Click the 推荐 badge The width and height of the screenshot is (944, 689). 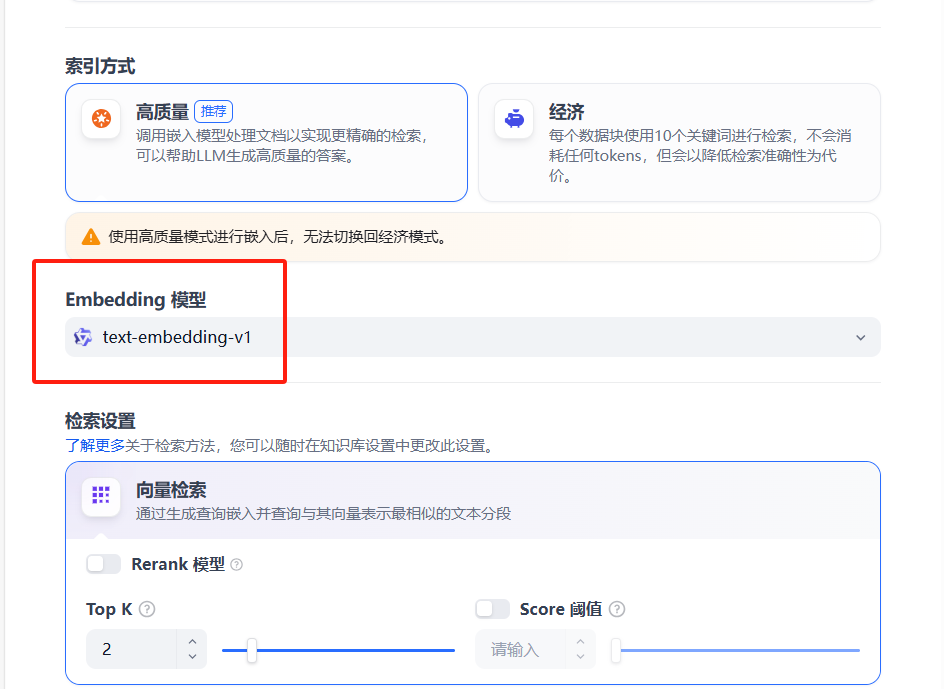pyautogui.click(x=214, y=111)
